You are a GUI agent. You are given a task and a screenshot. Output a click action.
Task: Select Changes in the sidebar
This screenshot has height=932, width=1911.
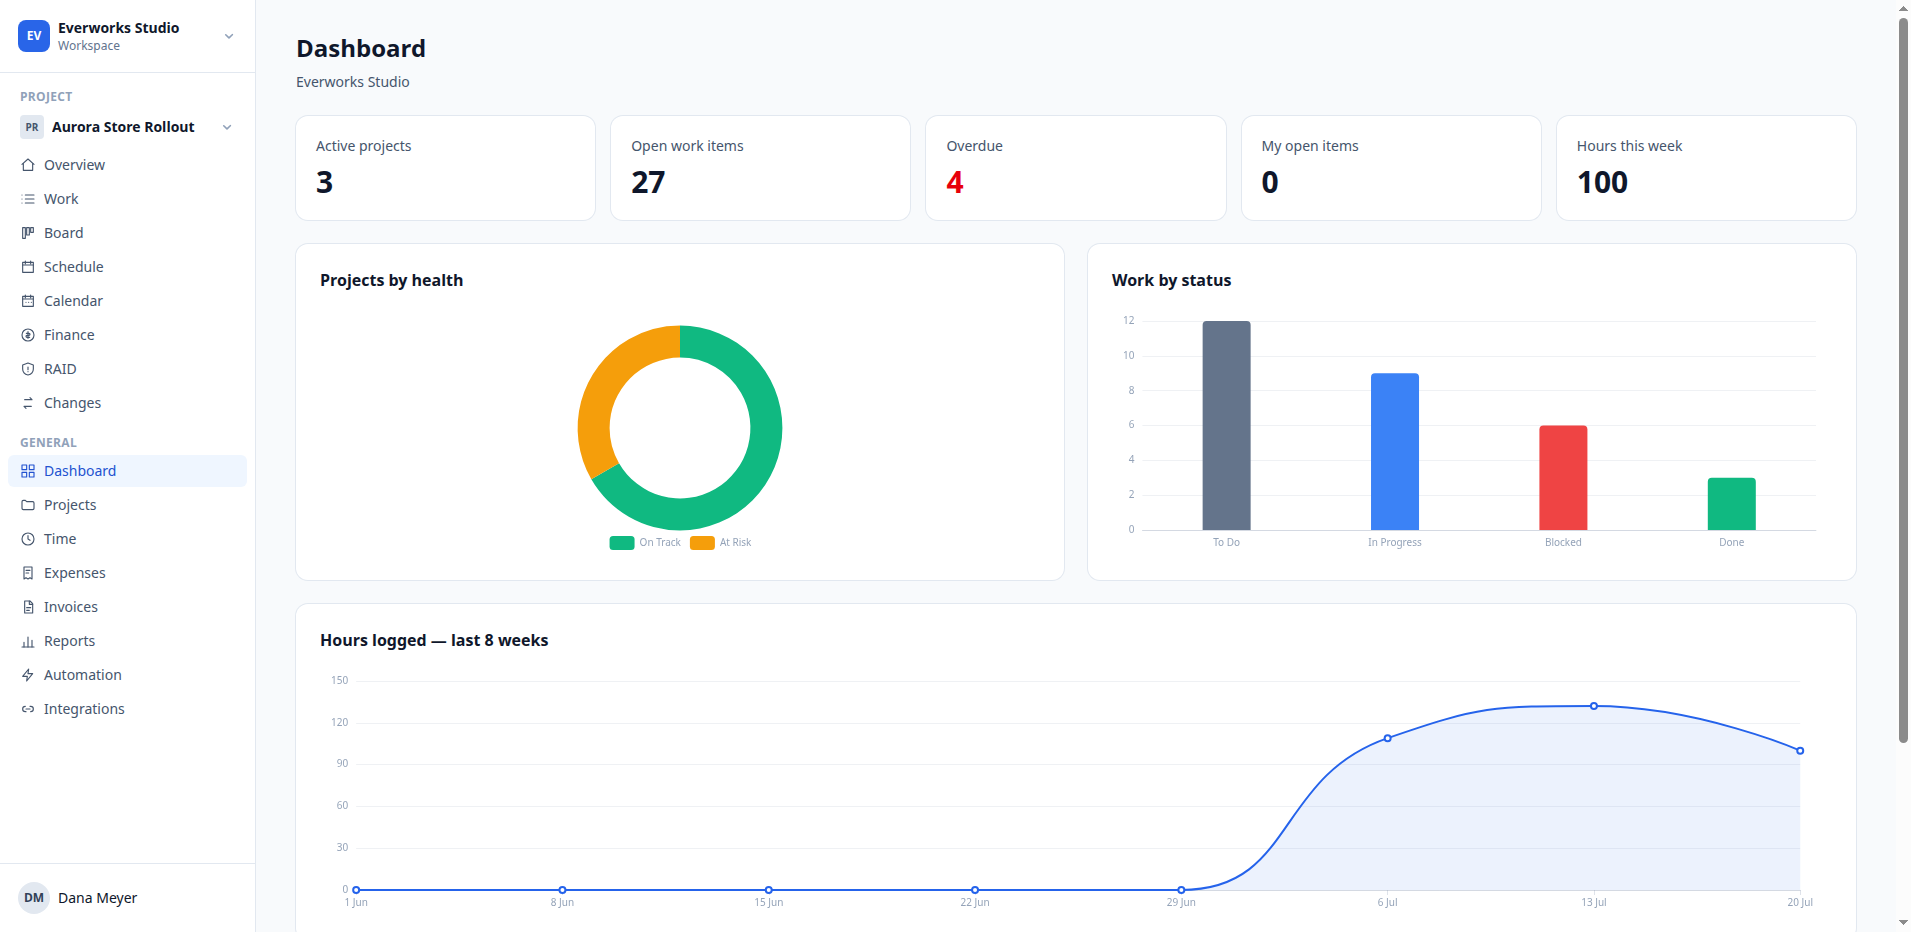pos(127,403)
